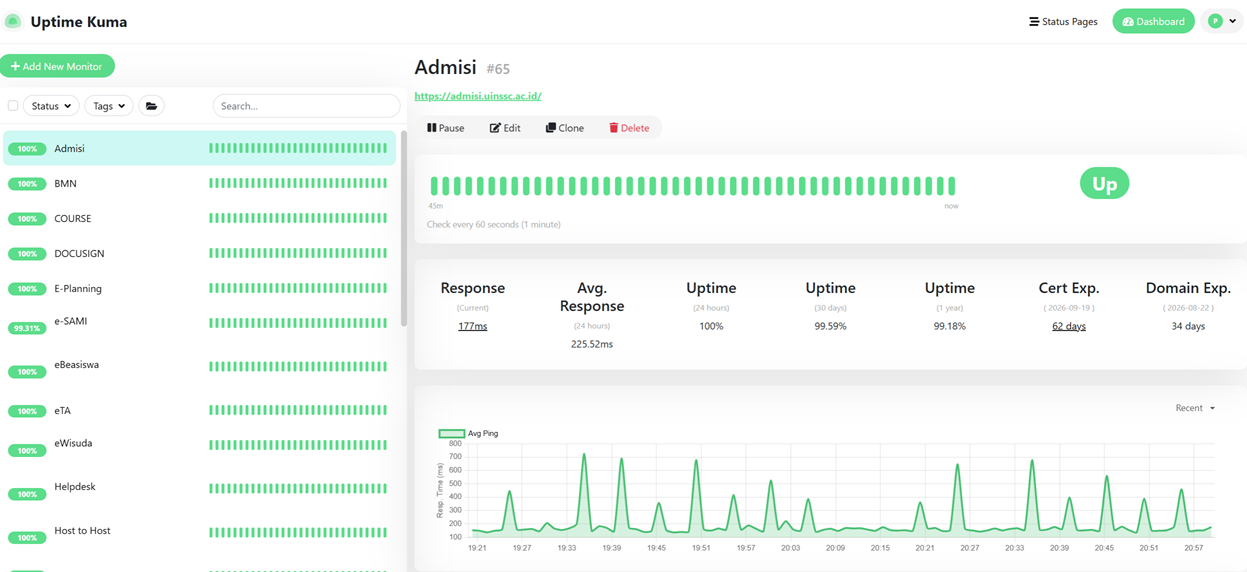Select the Helpdesk monitor
Viewport: 1247px width, 572px height.
pyautogui.click(x=200, y=489)
